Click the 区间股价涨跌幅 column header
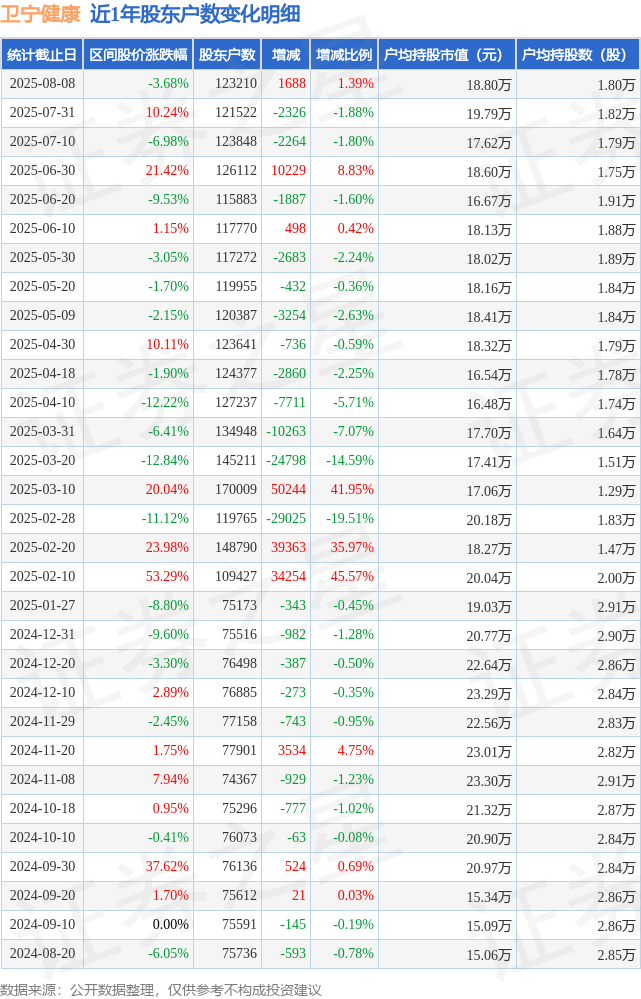Viewport: 641px width, 999px height. click(x=138, y=55)
